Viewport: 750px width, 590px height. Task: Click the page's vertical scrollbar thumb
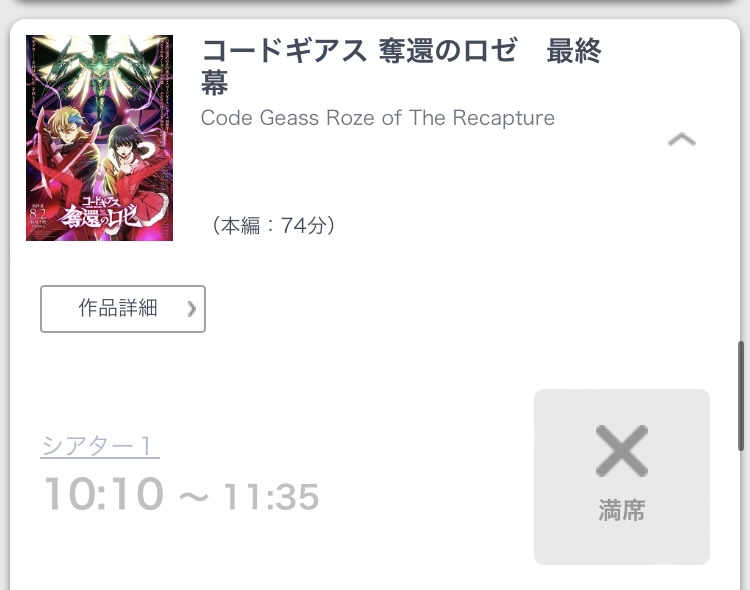point(741,396)
